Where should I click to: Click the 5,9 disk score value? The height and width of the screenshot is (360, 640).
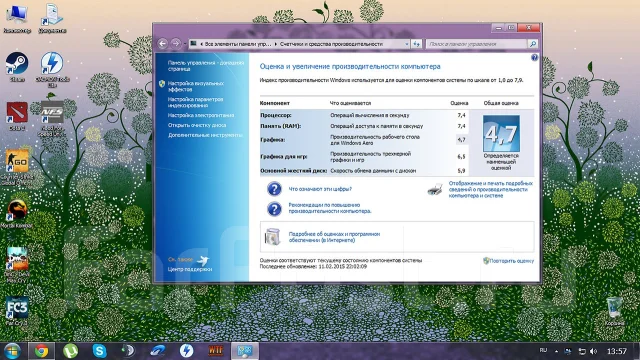tap(461, 171)
